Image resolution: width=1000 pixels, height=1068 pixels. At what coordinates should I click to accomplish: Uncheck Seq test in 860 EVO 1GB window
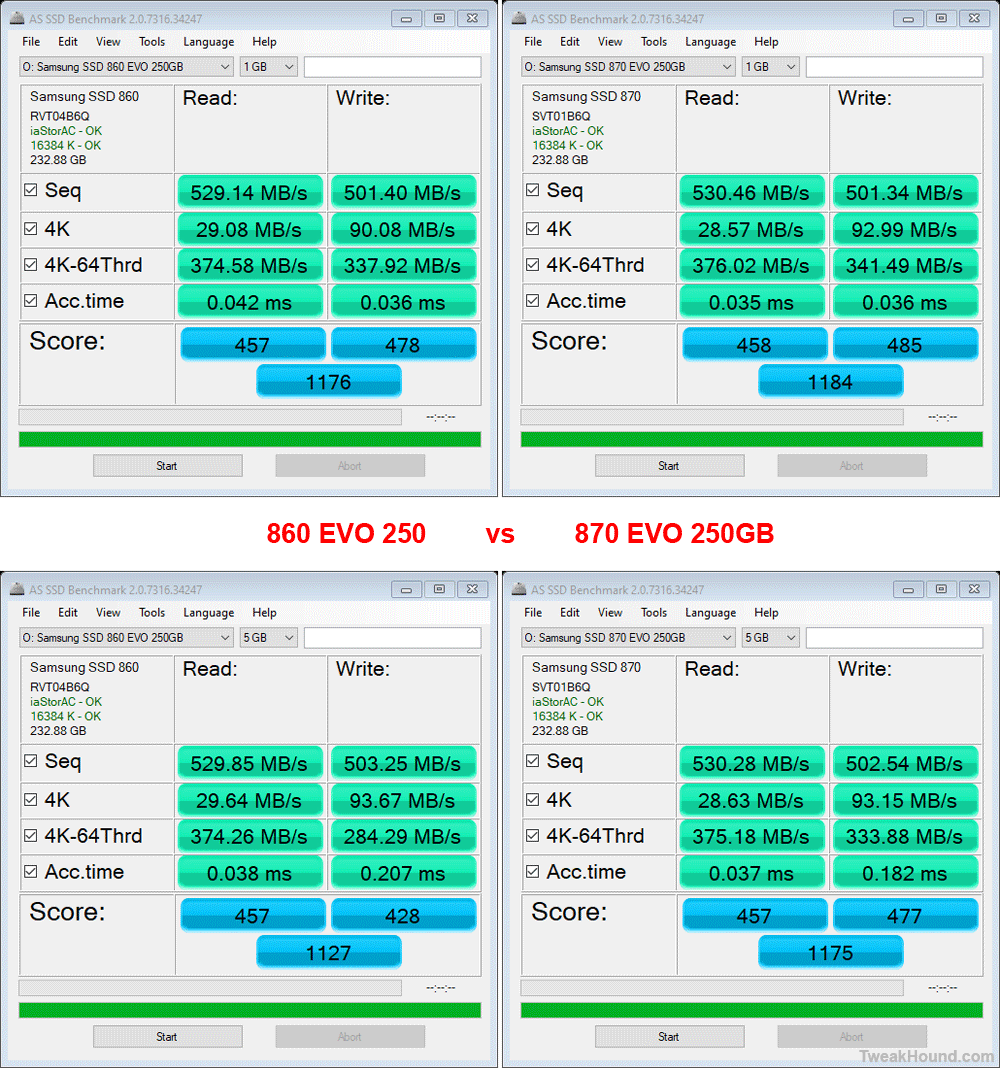pos(31,190)
